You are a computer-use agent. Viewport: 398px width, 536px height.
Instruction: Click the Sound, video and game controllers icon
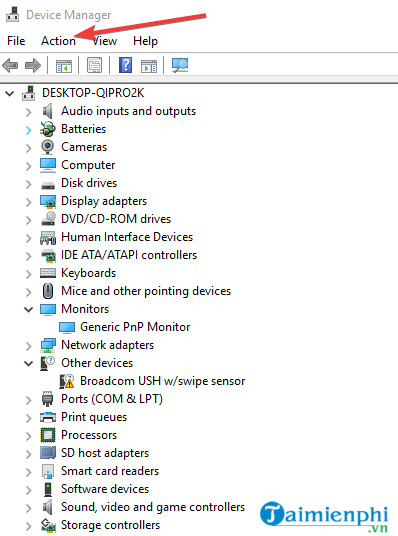point(48,507)
